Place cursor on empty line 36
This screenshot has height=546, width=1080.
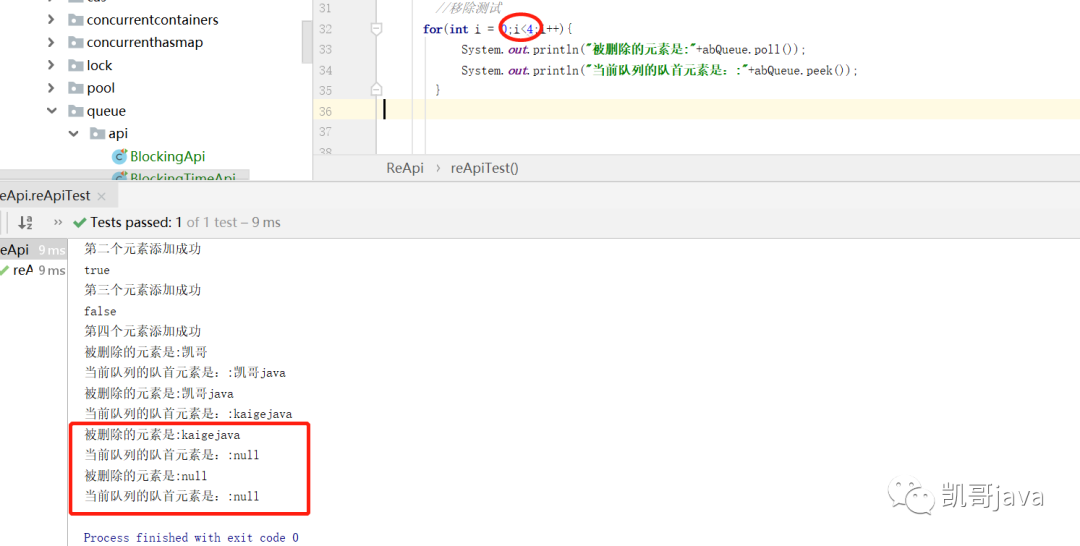[730, 110]
